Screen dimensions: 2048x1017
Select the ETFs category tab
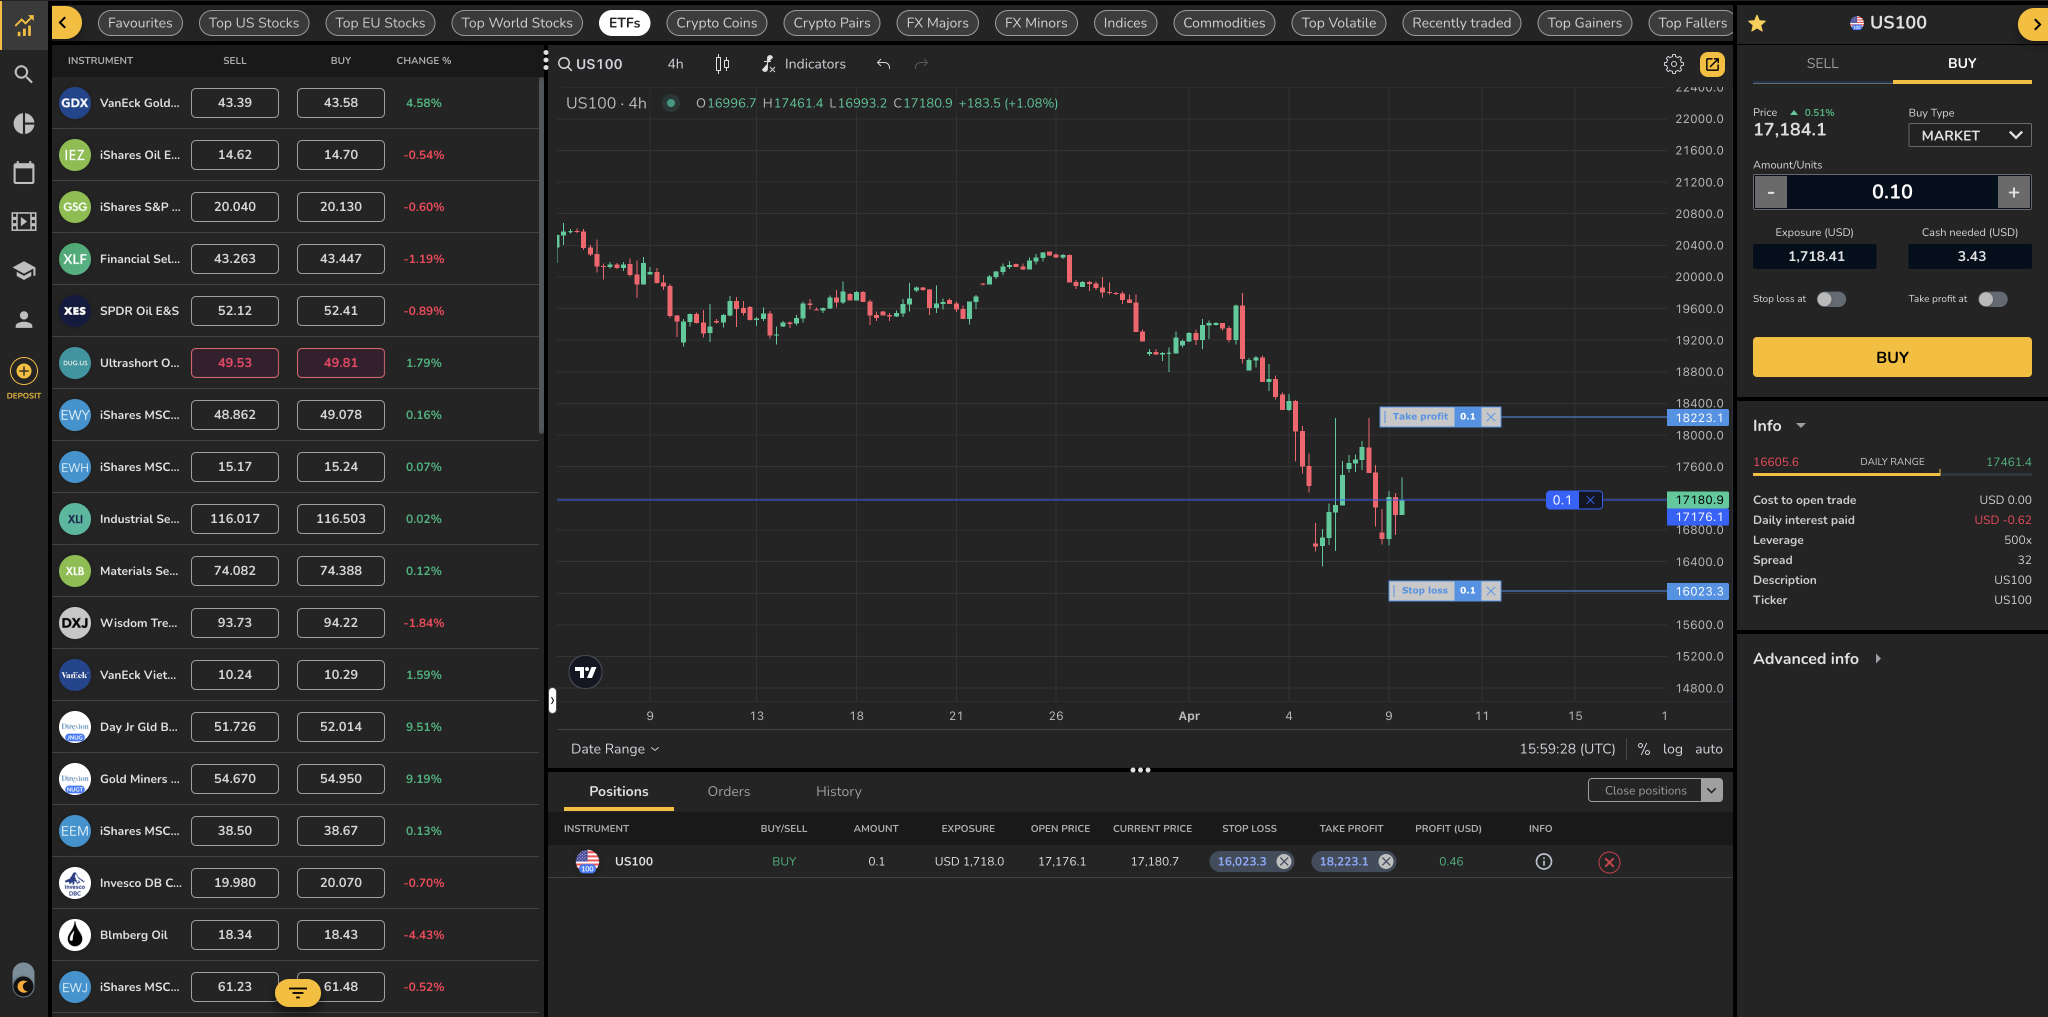(x=624, y=23)
